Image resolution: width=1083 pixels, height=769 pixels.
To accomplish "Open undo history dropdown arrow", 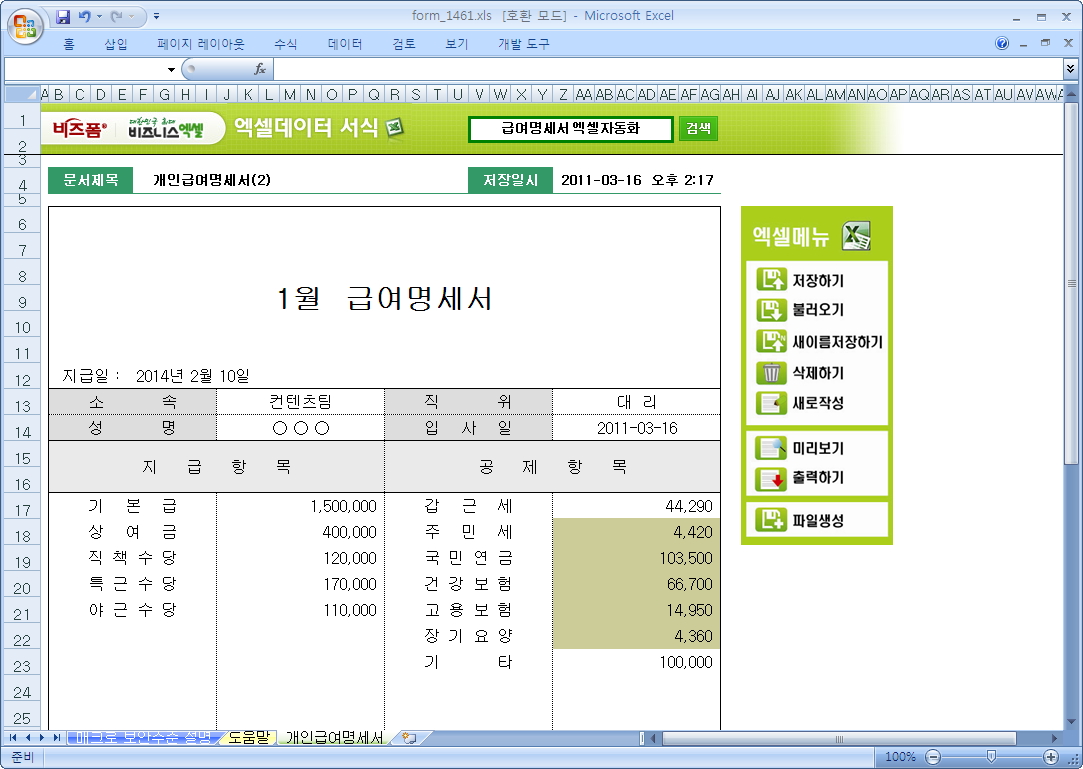I will click(99, 16).
